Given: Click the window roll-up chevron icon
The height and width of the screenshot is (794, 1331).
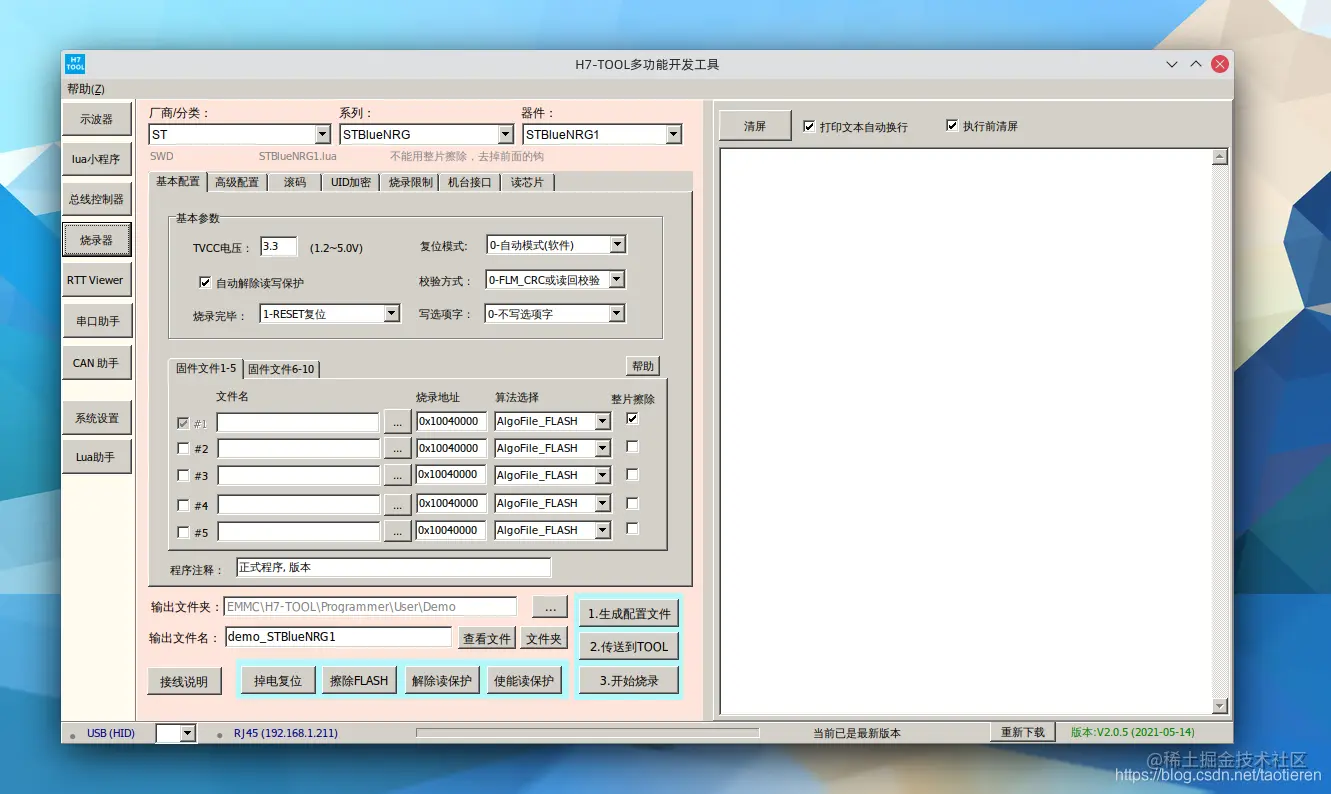Looking at the screenshot, I should click(x=1196, y=64).
